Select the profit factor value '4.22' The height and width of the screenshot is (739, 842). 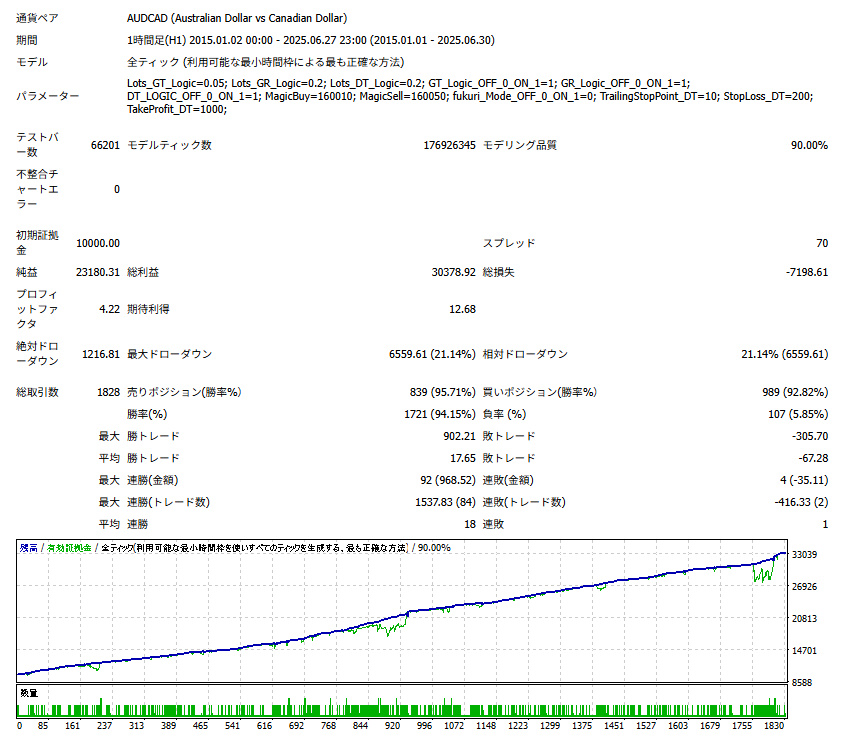(110, 309)
